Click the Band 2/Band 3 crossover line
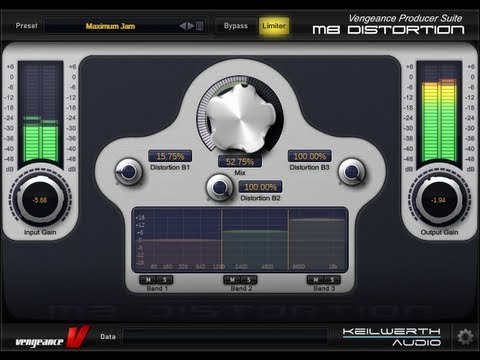Screen dimensions: 480x360 (x=288, y=240)
